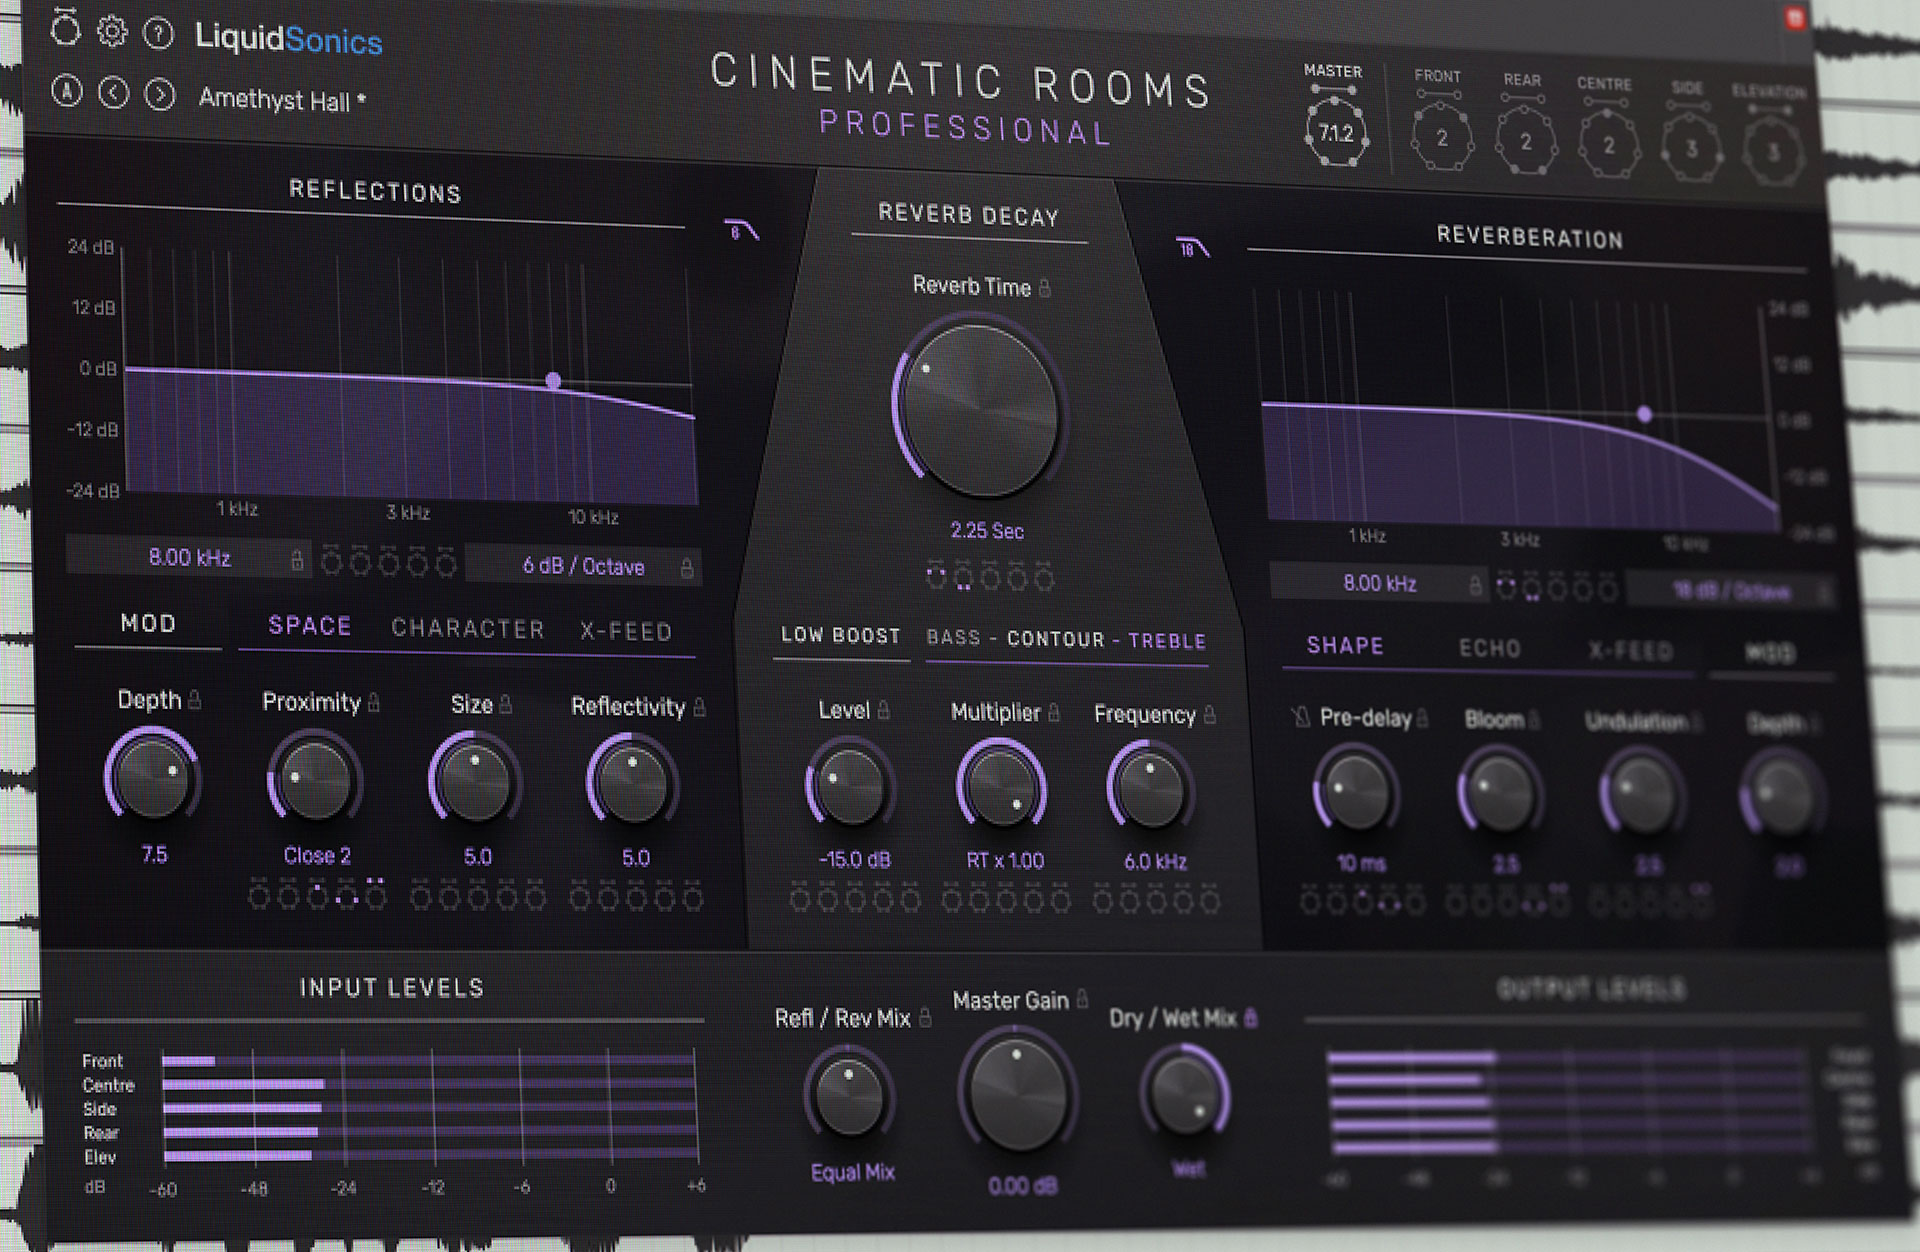This screenshot has height=1252, width=1920.
Task: Open the Amethyst Hall preset name
Action: point(282,99)
